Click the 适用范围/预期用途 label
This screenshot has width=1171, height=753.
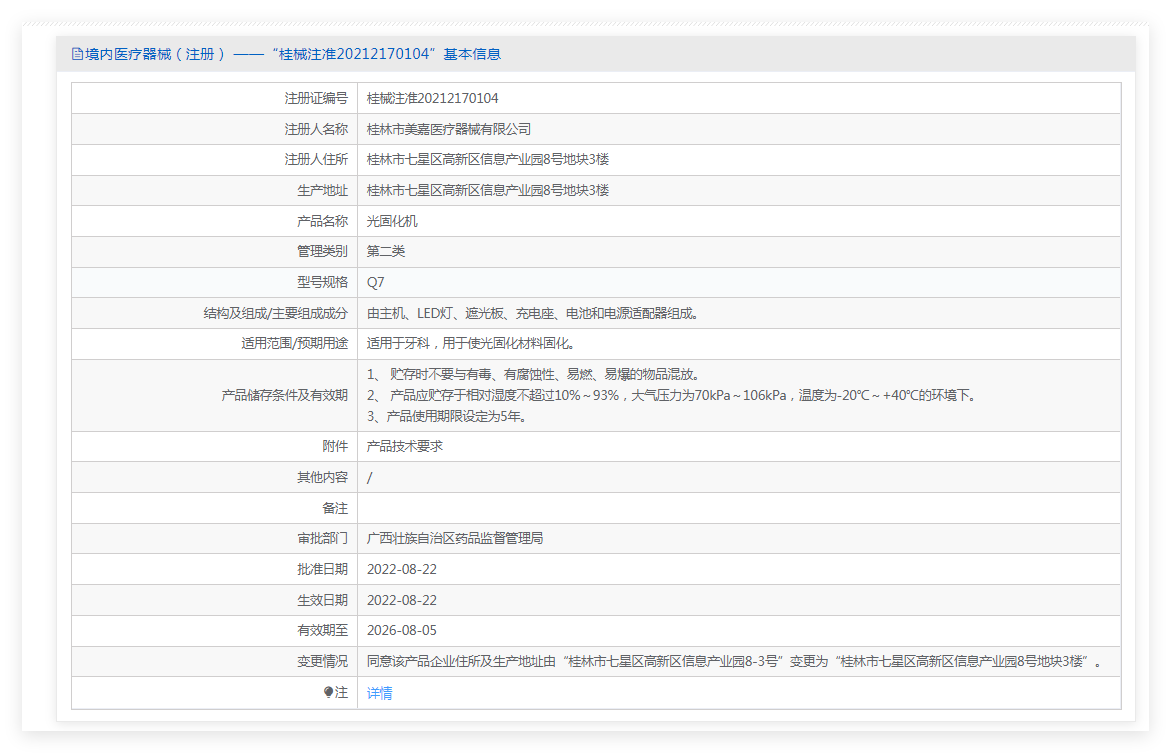click(294, 344)
